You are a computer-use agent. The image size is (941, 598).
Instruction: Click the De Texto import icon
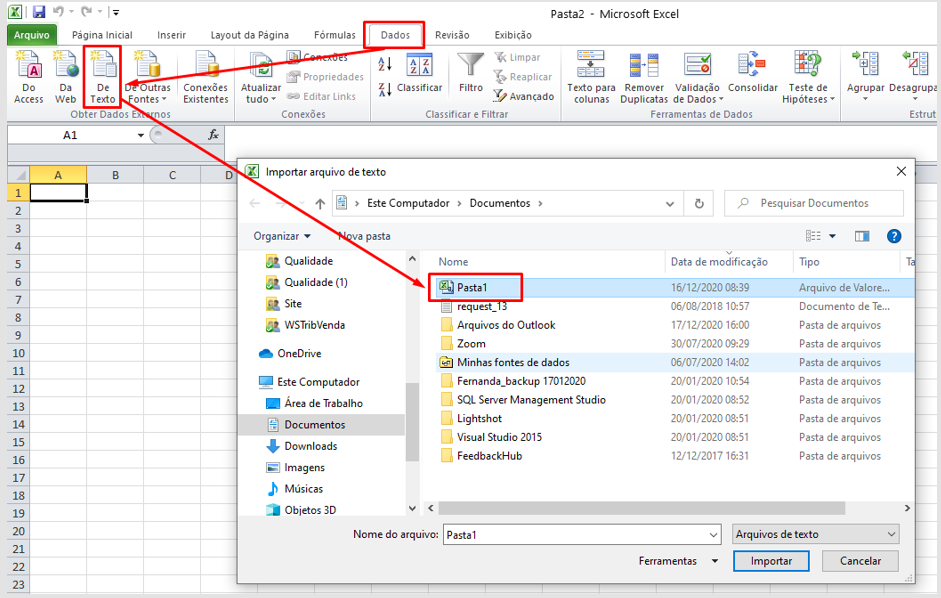[103, 77]
